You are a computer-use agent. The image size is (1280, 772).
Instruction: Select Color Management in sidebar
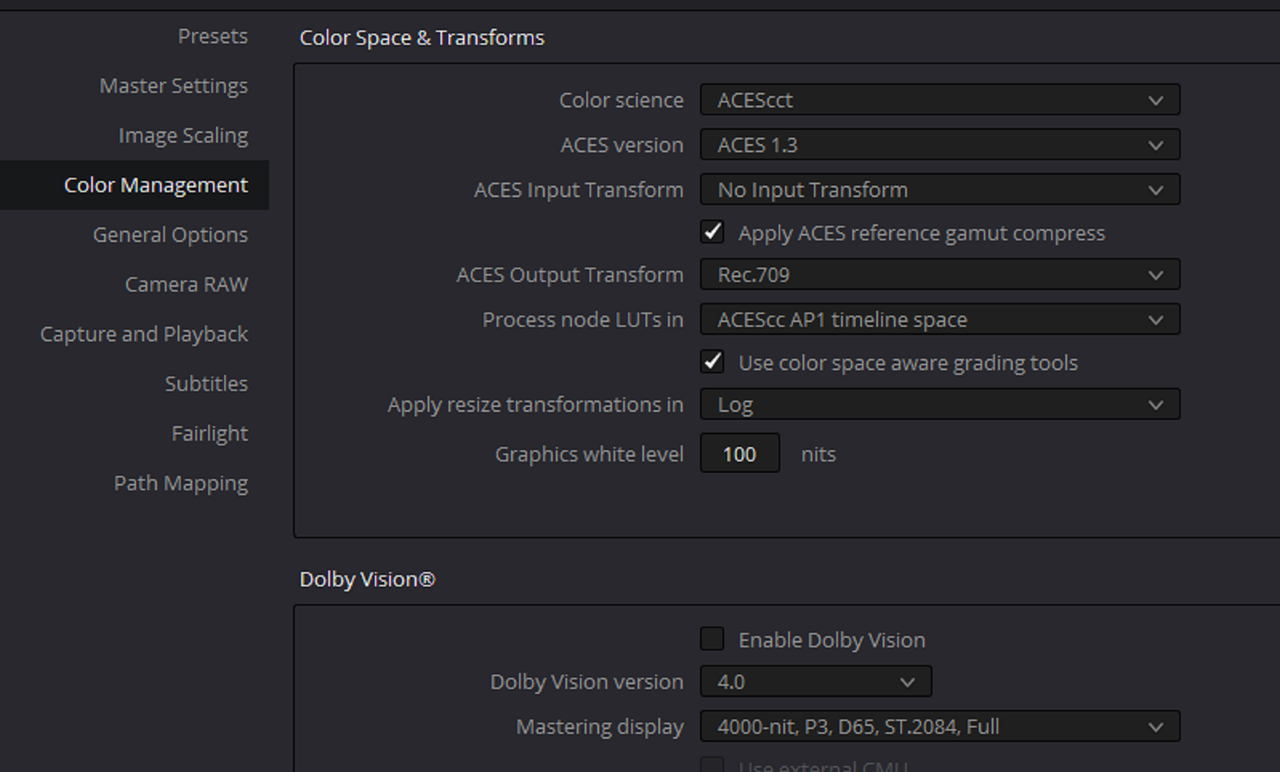tap(134, 185)
